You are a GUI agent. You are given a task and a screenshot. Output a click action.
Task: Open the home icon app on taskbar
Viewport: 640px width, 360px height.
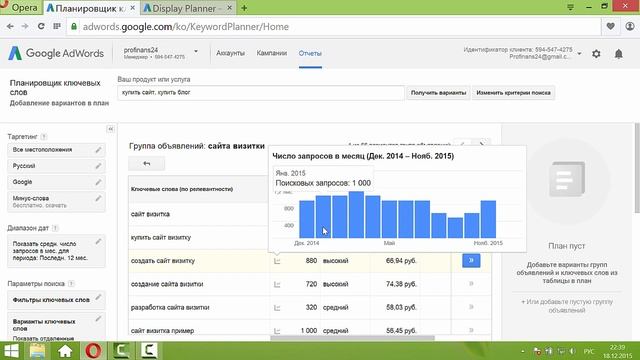click(65, 351)
